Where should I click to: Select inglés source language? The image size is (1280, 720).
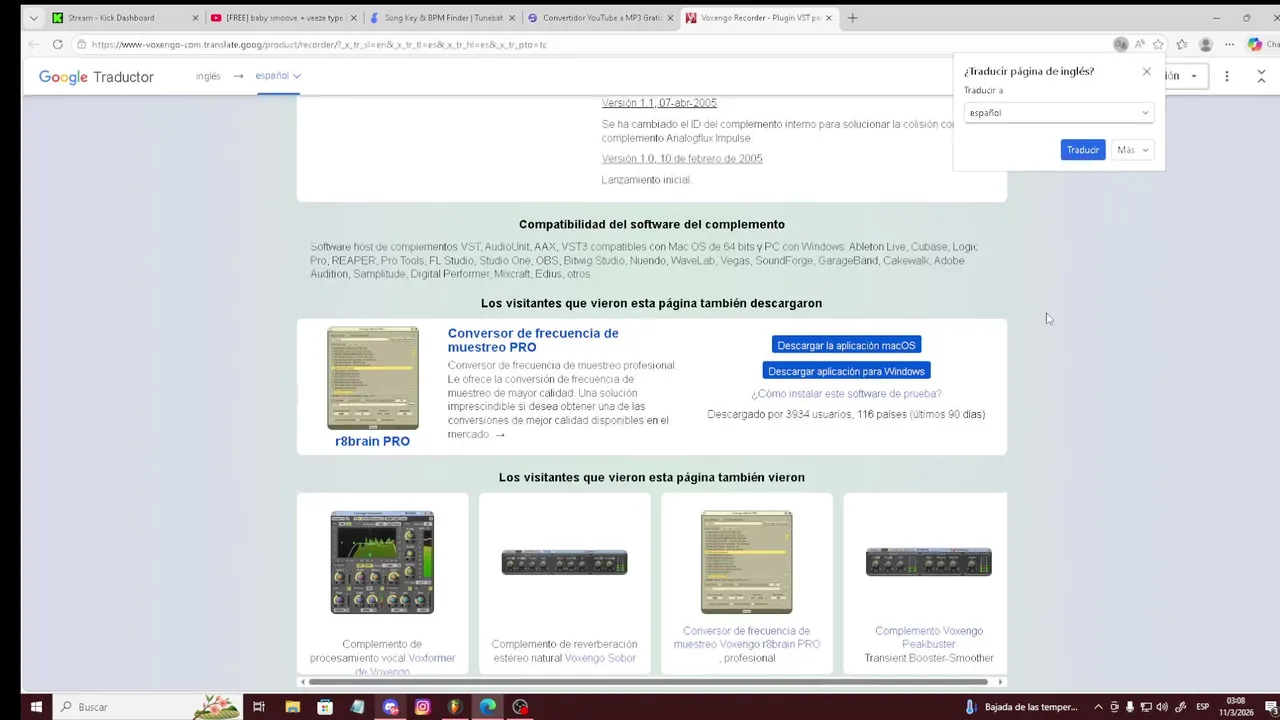208,76
